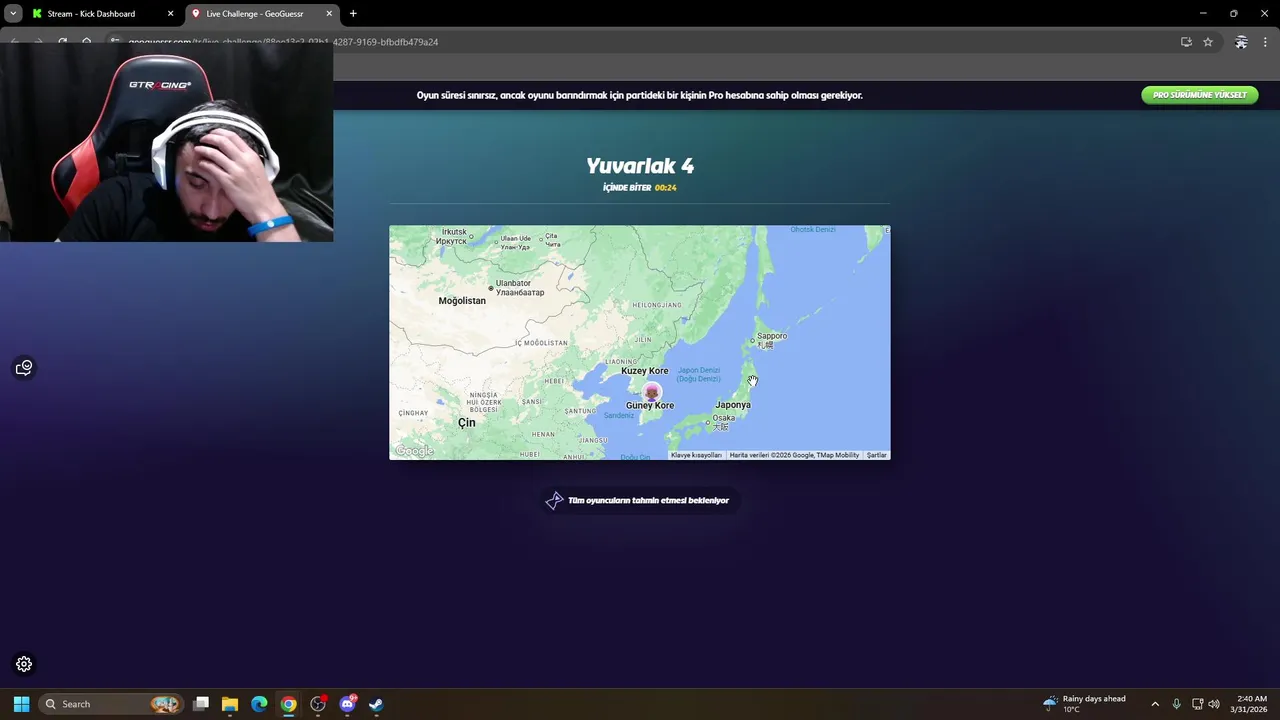Click the Yuvarlak 4 round heading
Screen dimensions: 1280x720
click(640, 166)
